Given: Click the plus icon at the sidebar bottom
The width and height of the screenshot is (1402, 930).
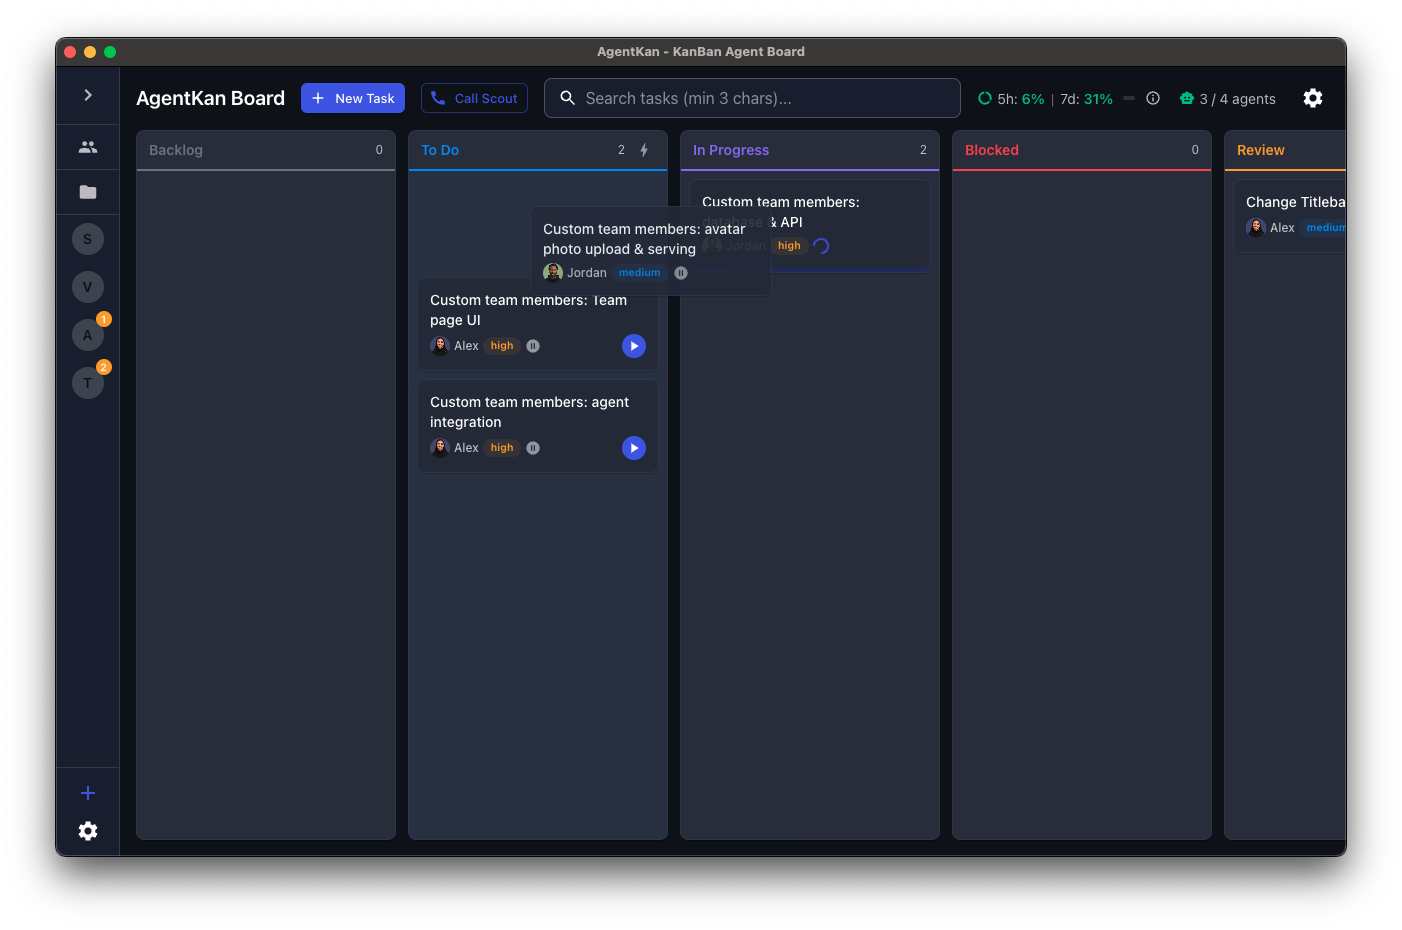Looking at the screenshot, I should coord(88,793).
